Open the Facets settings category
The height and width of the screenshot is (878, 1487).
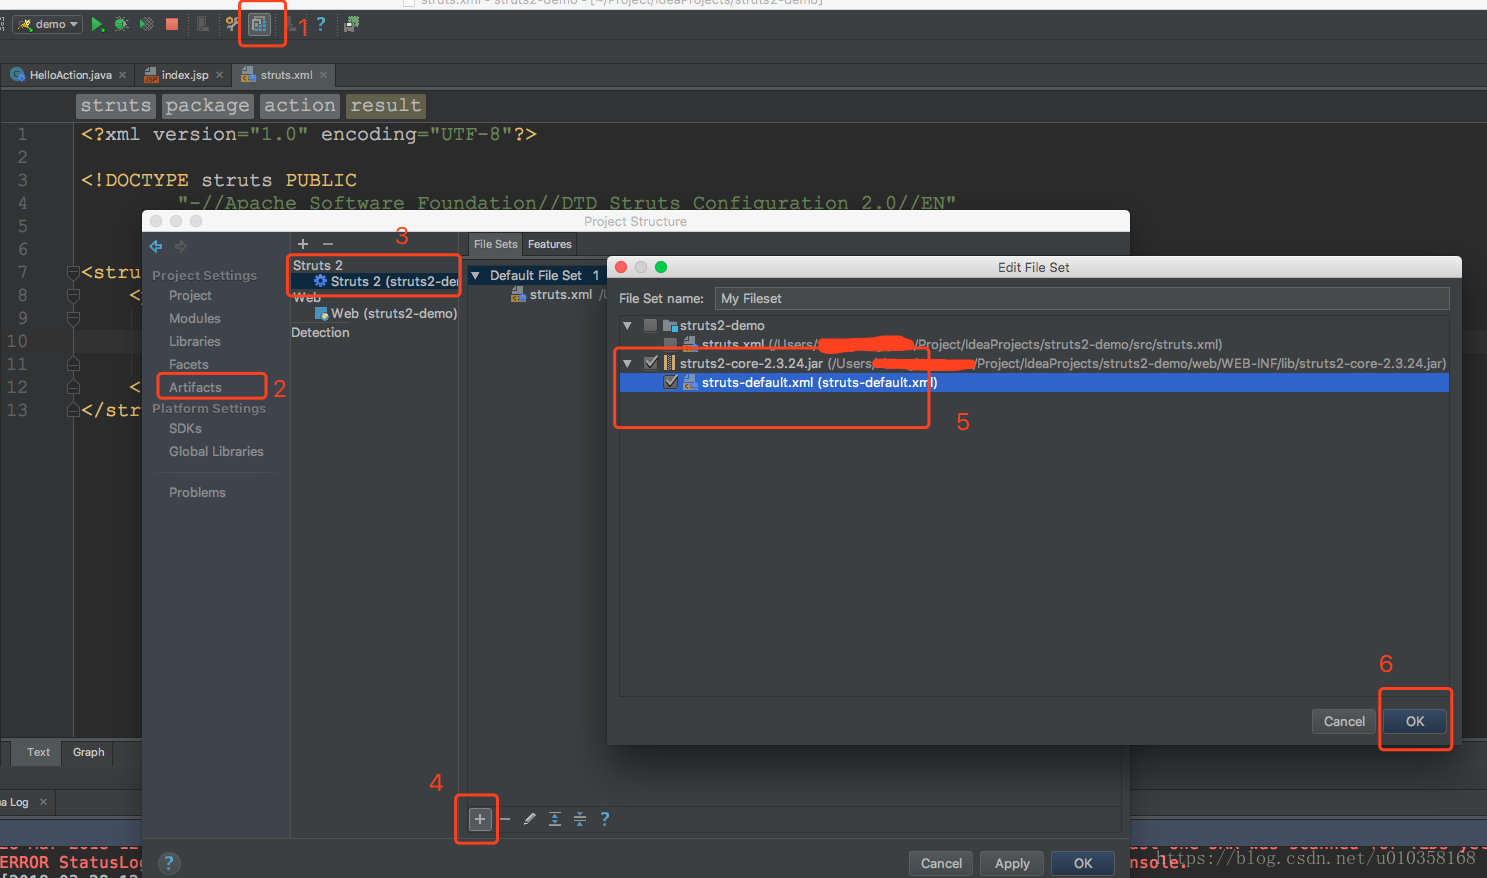189,365
